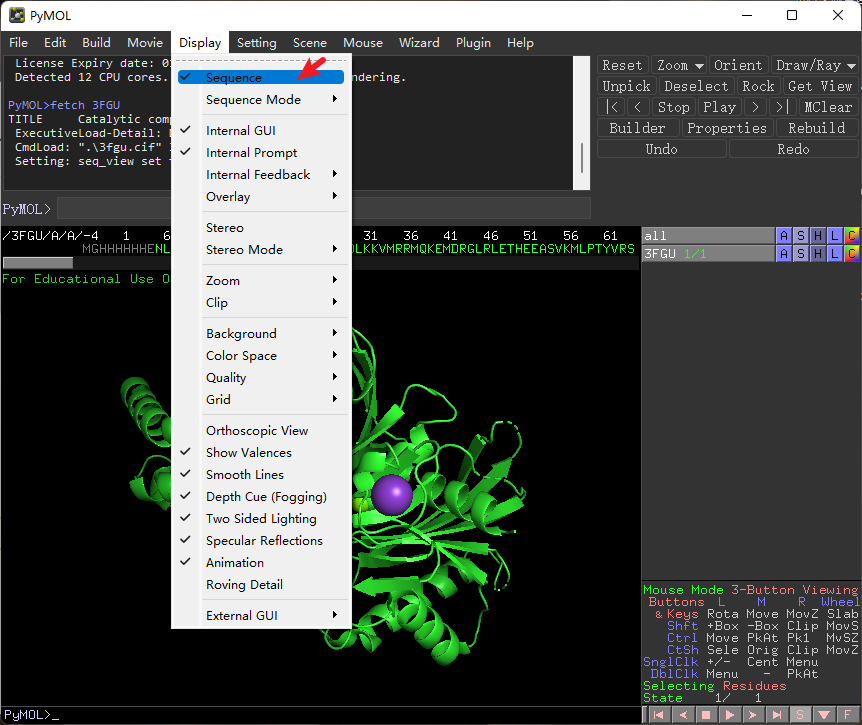
Task: Open the Show (S) menu for 3FGU
Action: (801, 254)
